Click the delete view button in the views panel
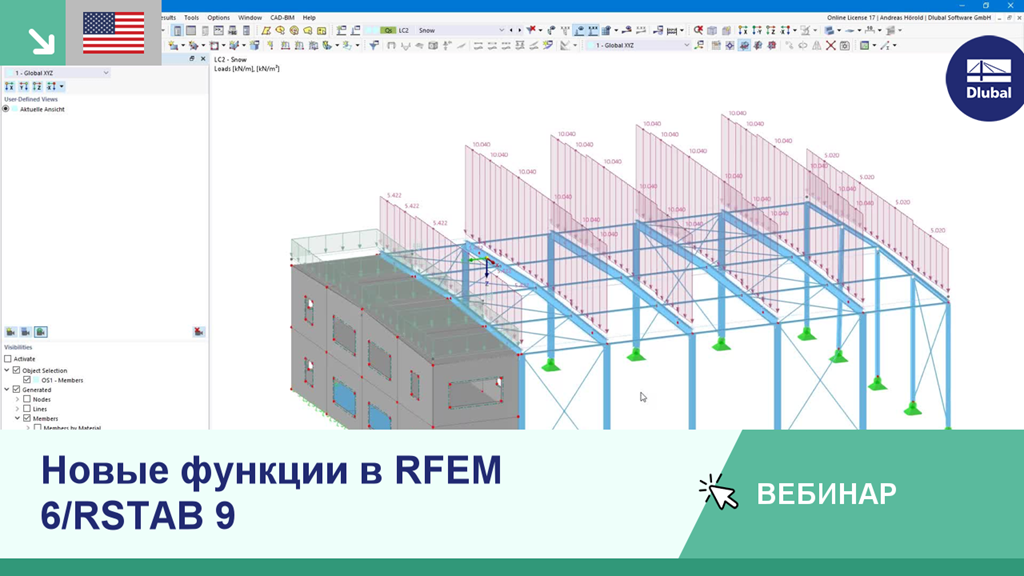The height and width of the screenshot is (576, 1024). coord(198,332)
